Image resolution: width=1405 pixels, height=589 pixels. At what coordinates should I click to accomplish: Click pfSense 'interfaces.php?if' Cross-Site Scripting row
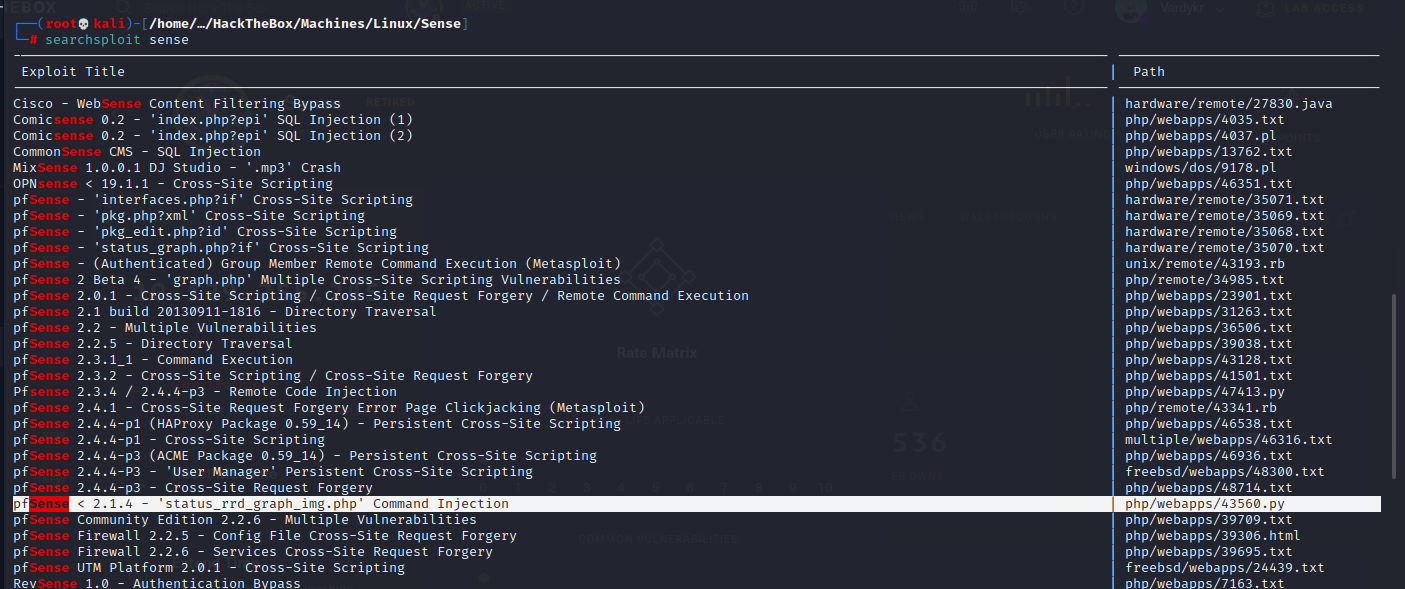coord(213,200)
